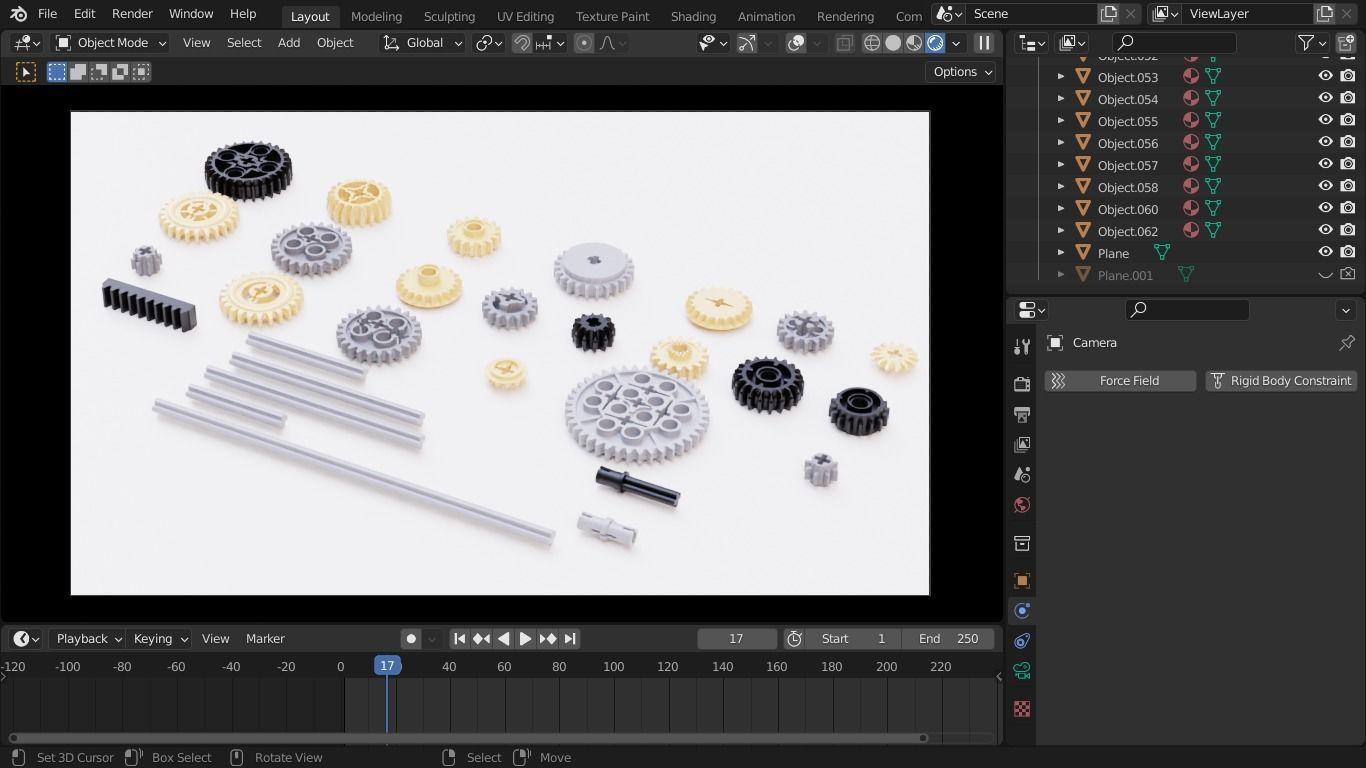Open the outliner filter dropdown
Screen dimensions: 1366x768
1311,43
